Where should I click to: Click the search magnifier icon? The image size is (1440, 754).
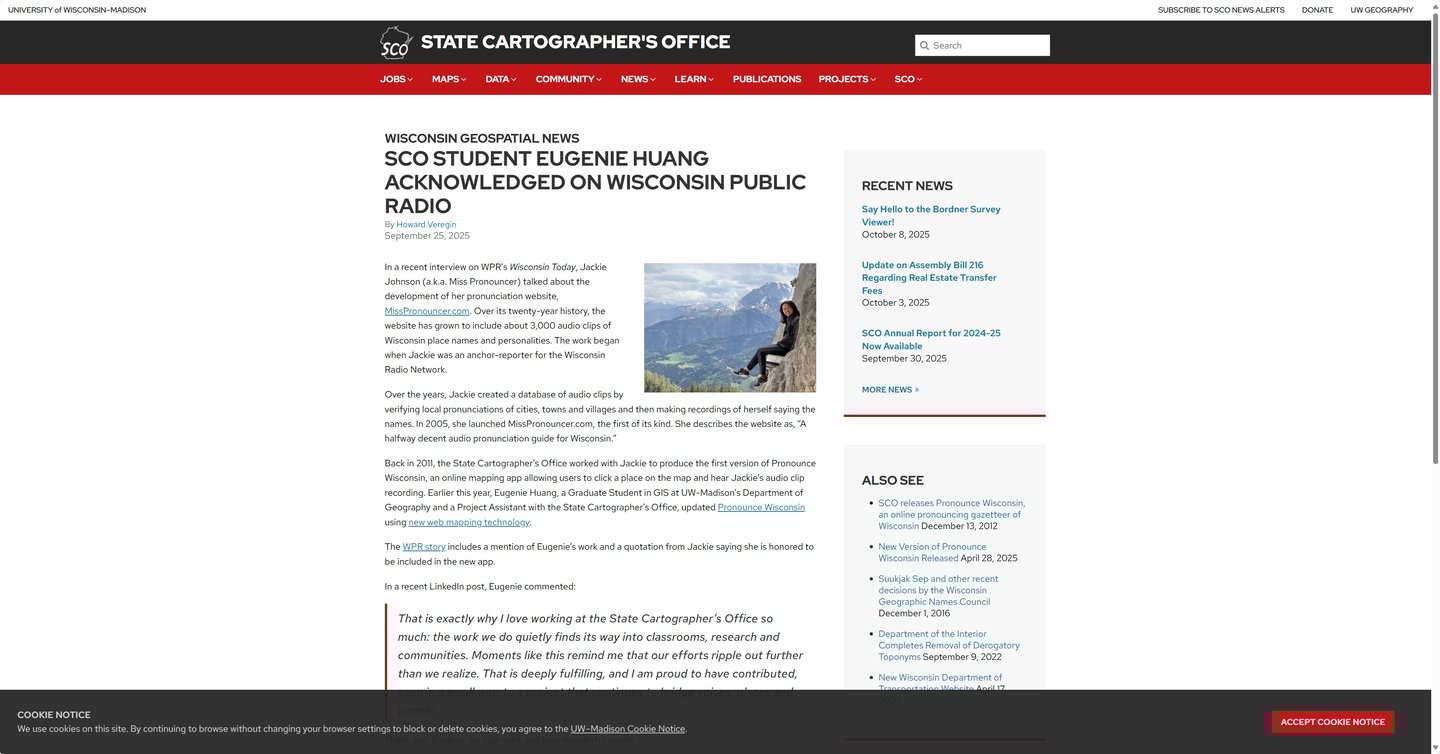(925, 45)
